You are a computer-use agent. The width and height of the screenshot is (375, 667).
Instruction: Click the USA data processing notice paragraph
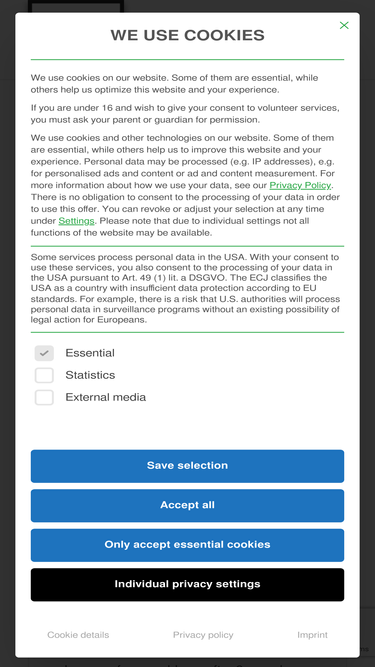(185, 288)
